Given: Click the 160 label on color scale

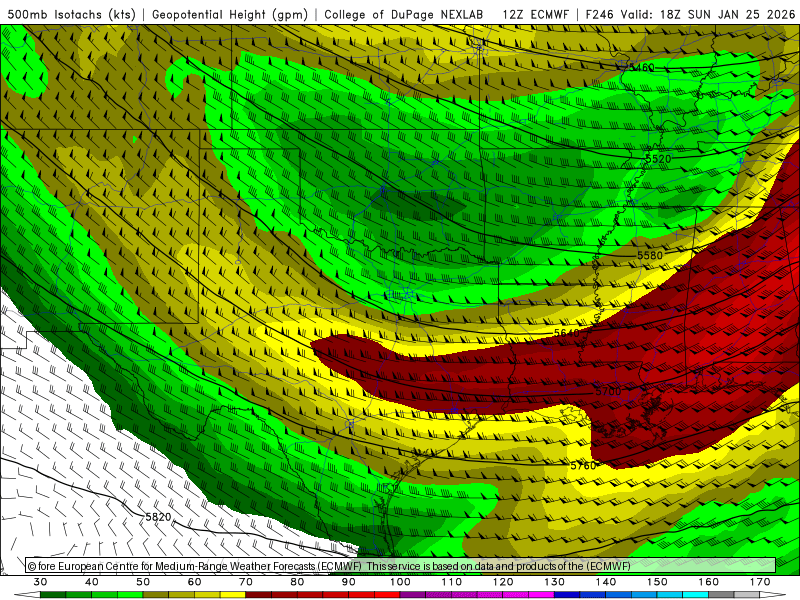Looking at the screenshot, I should point(709,582).
